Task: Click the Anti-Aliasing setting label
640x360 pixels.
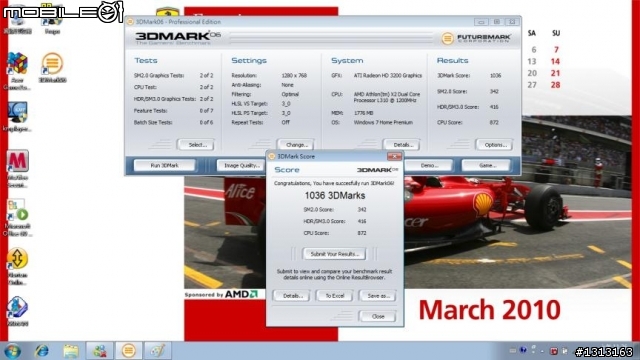Action: (246, 85)
